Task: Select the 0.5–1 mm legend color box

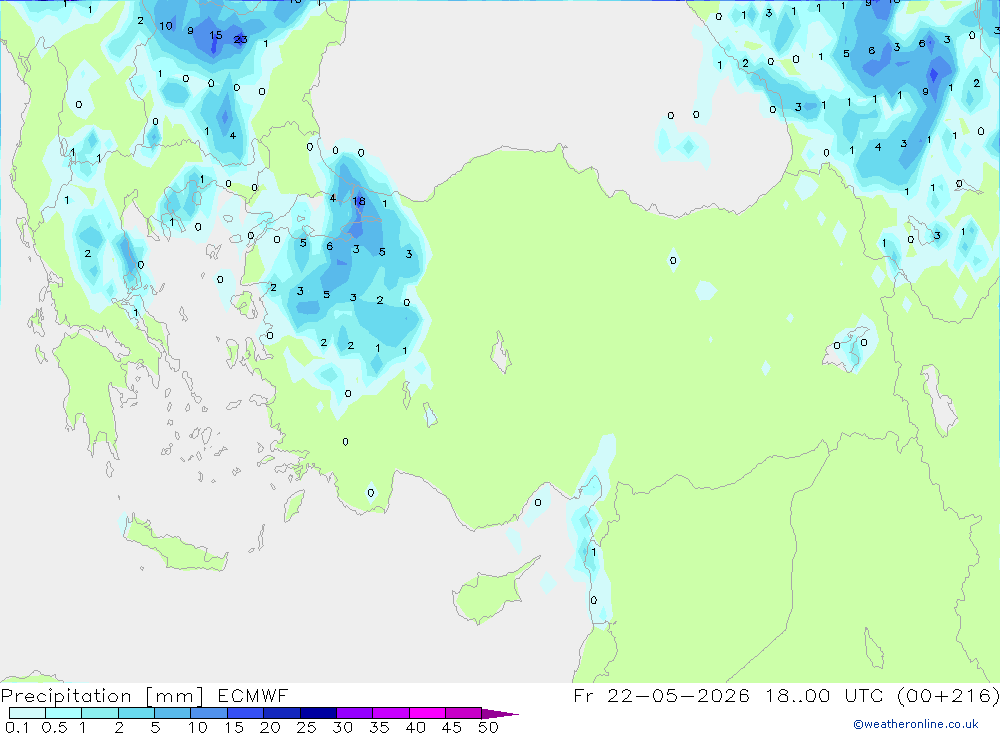Action: pyautogui.click(x=63, y=713)
